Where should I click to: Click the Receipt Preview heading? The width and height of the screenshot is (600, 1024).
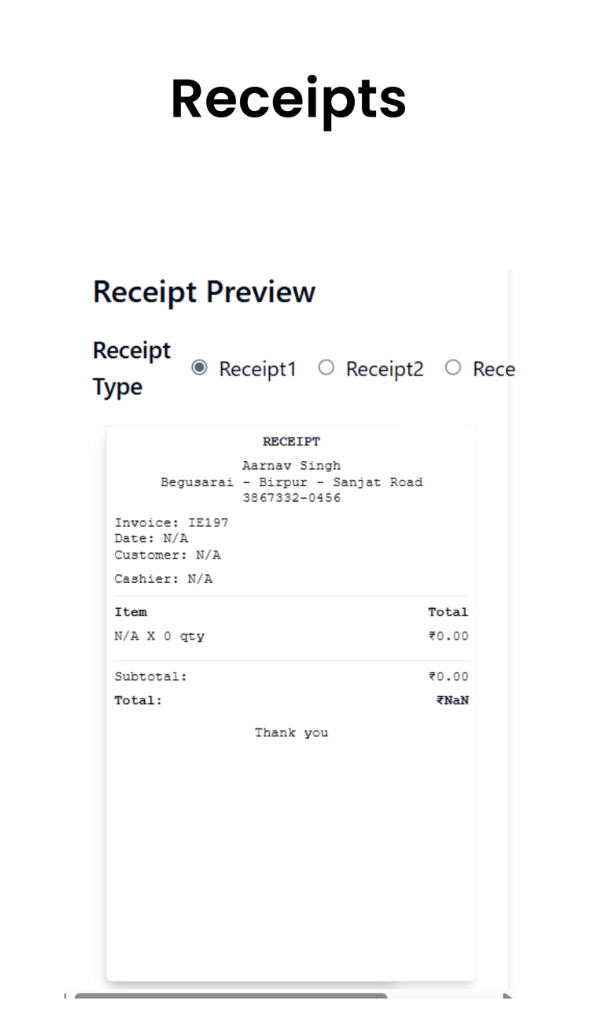[203, 292]
